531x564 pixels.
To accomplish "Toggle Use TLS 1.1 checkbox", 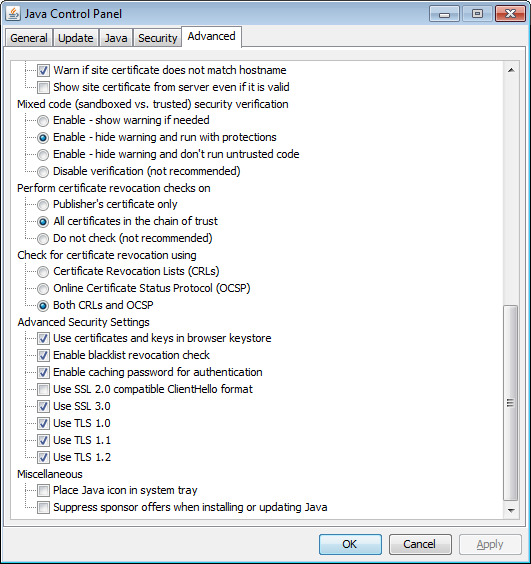I will 43,440.
